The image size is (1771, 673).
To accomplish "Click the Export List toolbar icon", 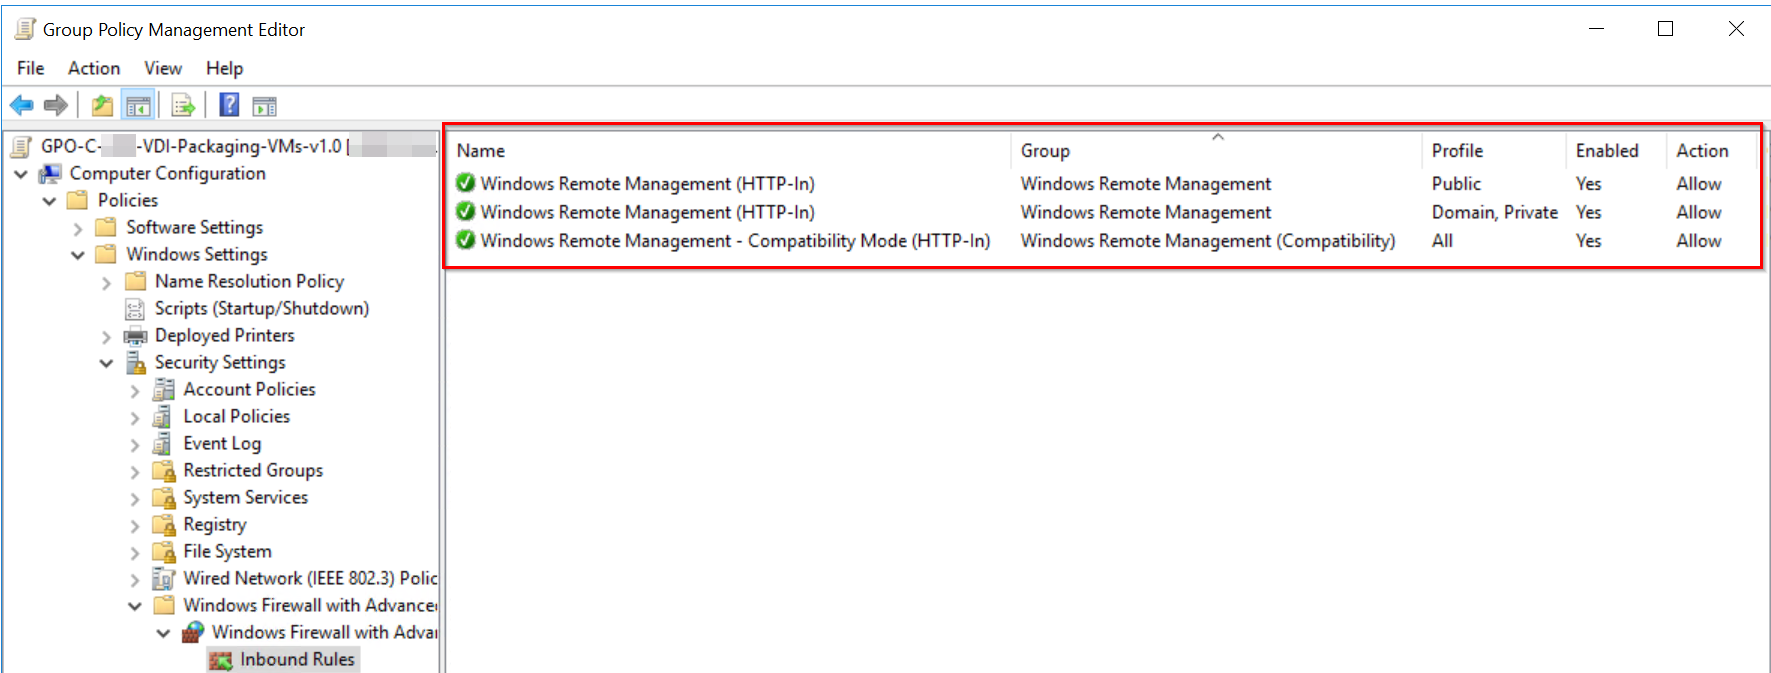I will pos(183,105).
